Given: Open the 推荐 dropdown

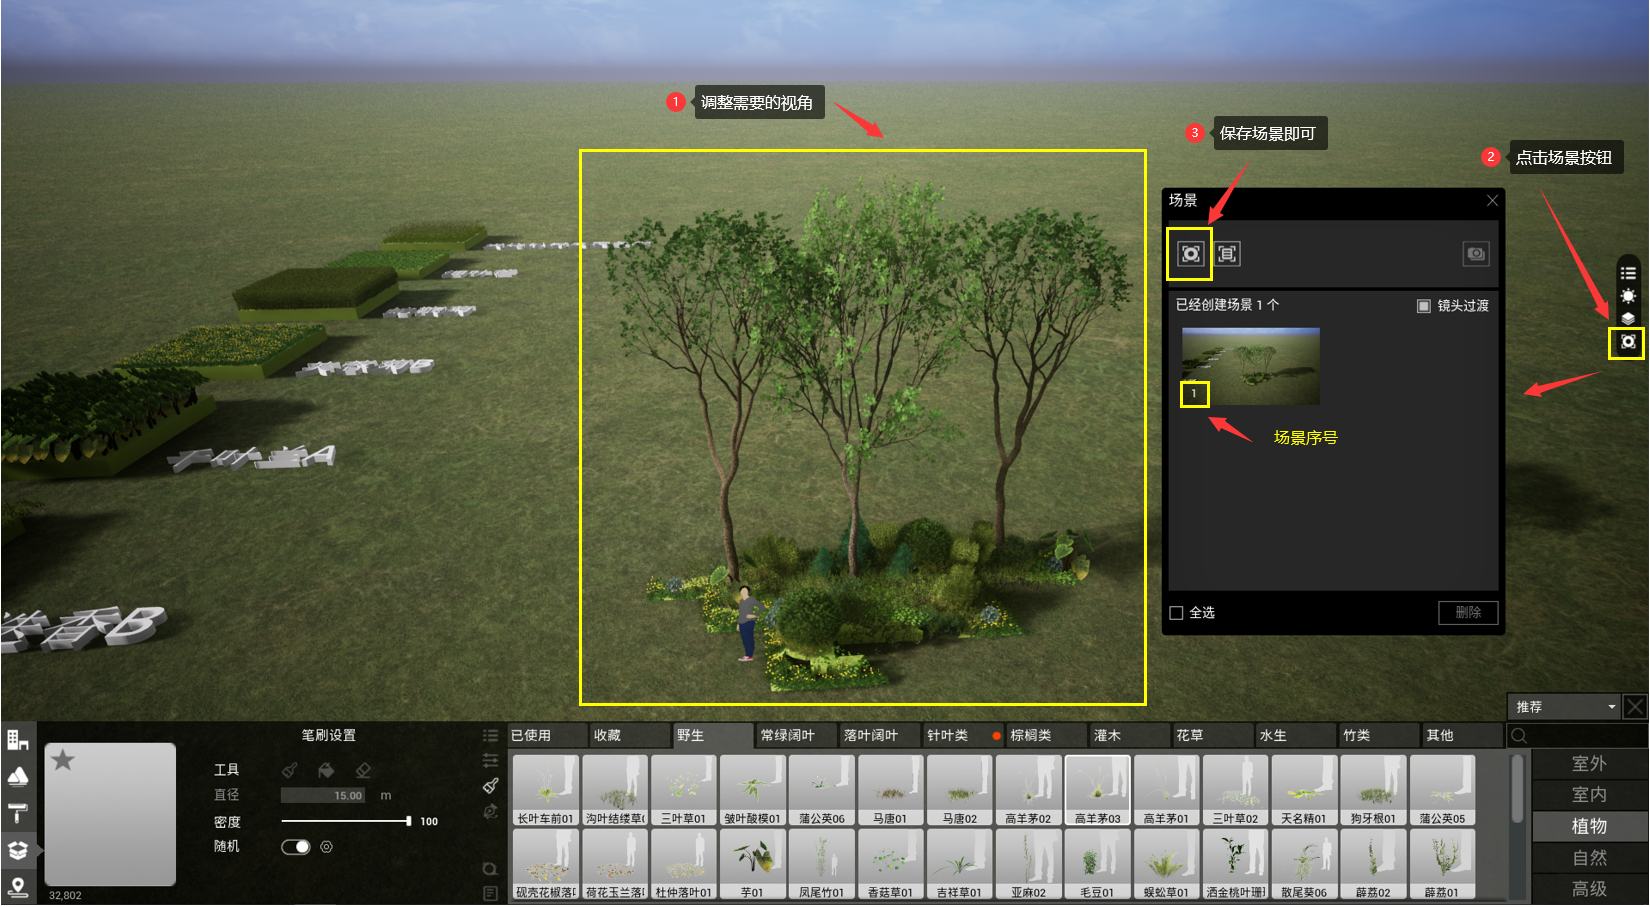Looking at the screenshot, I should point(1563,707).
